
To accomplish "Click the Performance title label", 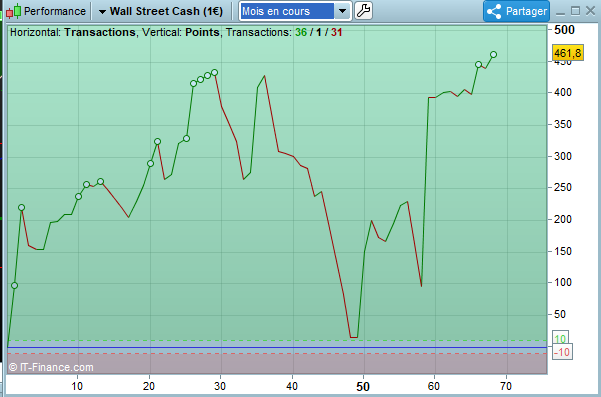I will [x=55, y=11].
